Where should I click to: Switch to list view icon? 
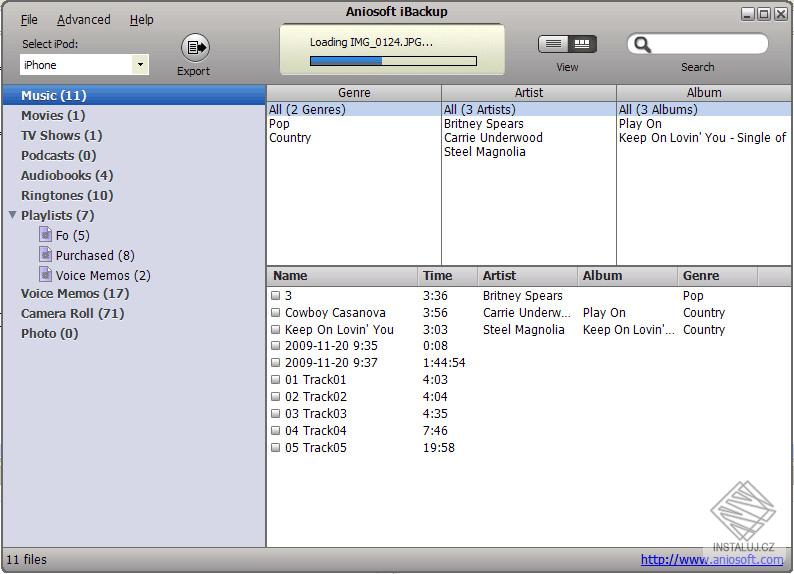point(553,44)
